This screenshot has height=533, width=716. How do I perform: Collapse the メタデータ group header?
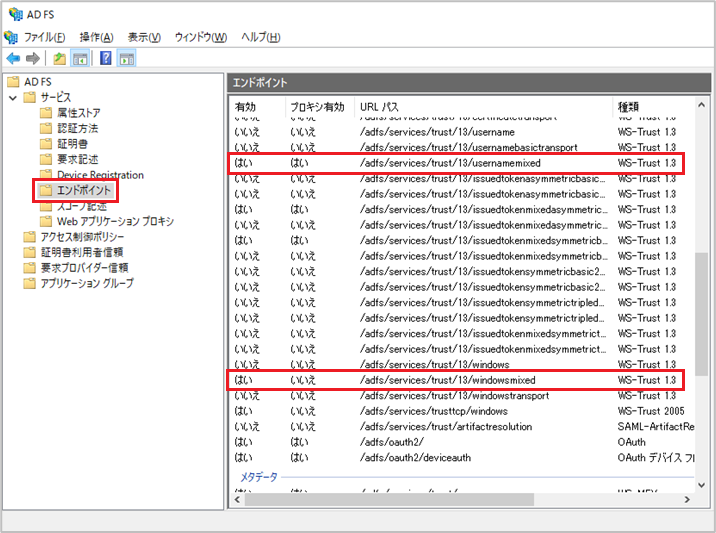[258, 477]
